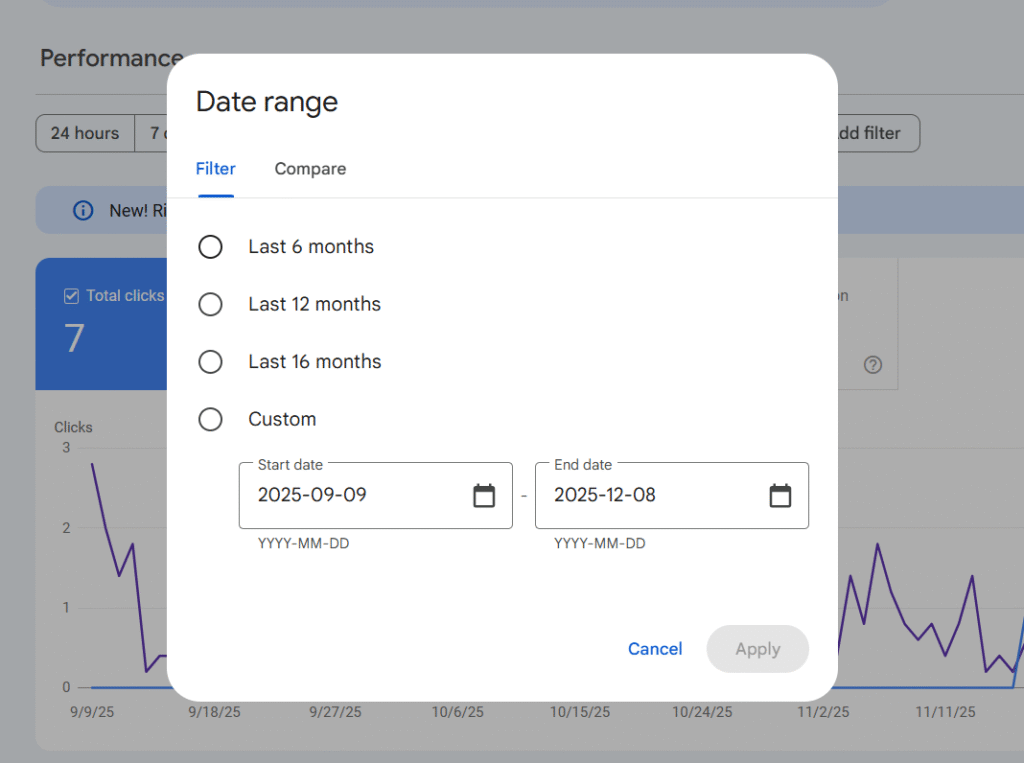
Task: Click the 11/2/25 chart axis label
Action: (823, 712)
